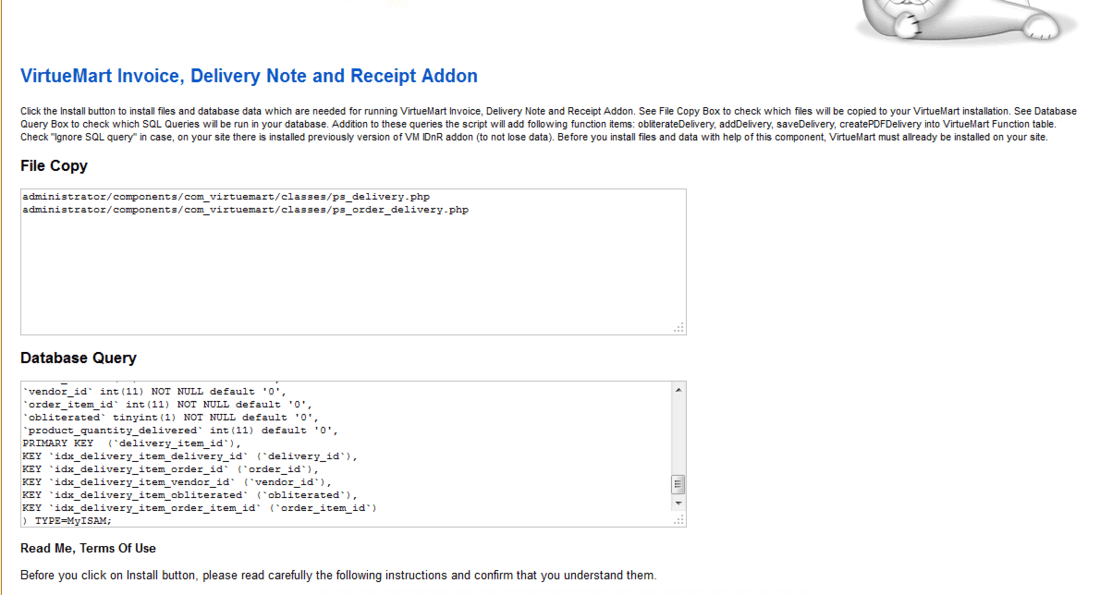Click the PRIMARY KEY line in query box
Image resolution: width=1100 pixels, height=595 pixels.
pos(131,443)
